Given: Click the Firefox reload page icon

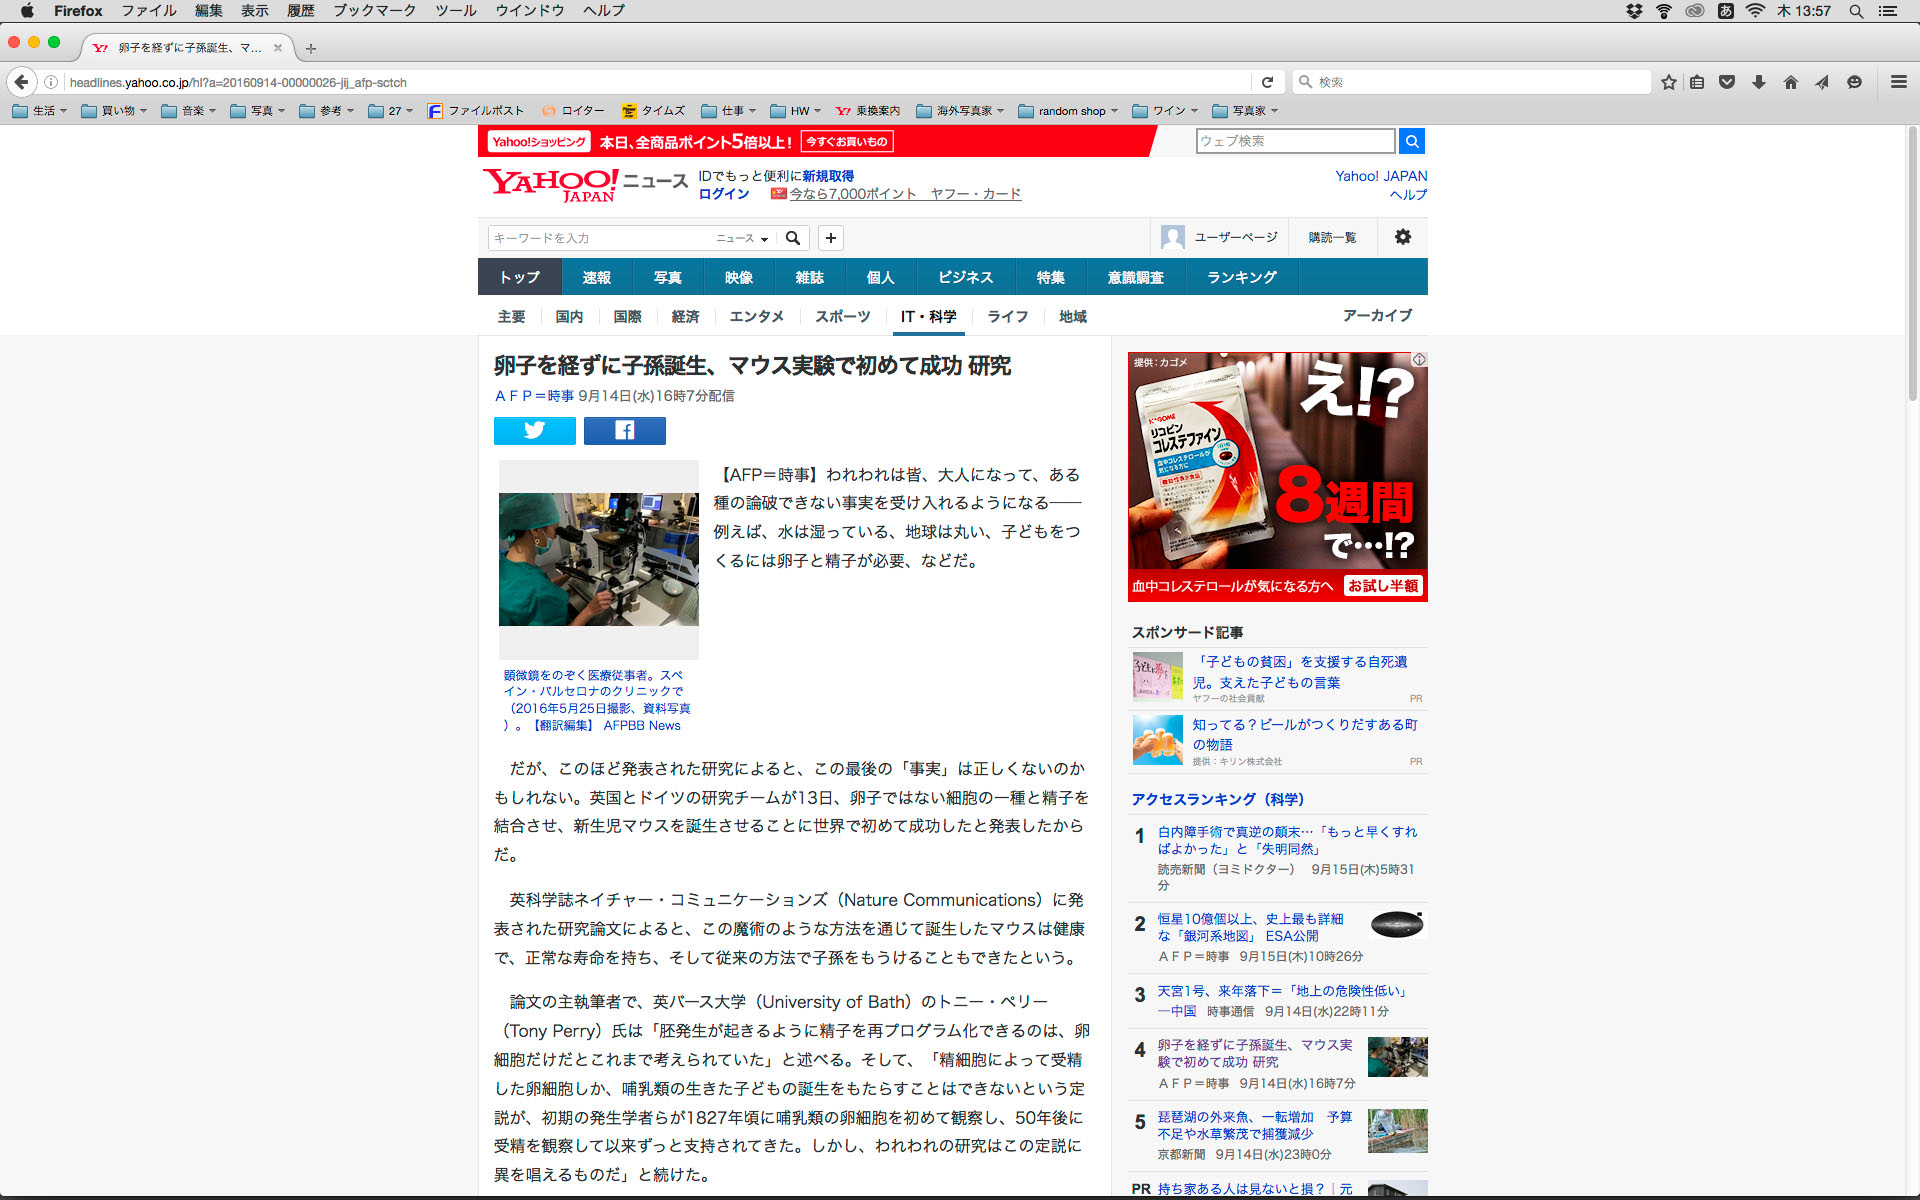Looking at the screenshot, I should click(1267, 82).
